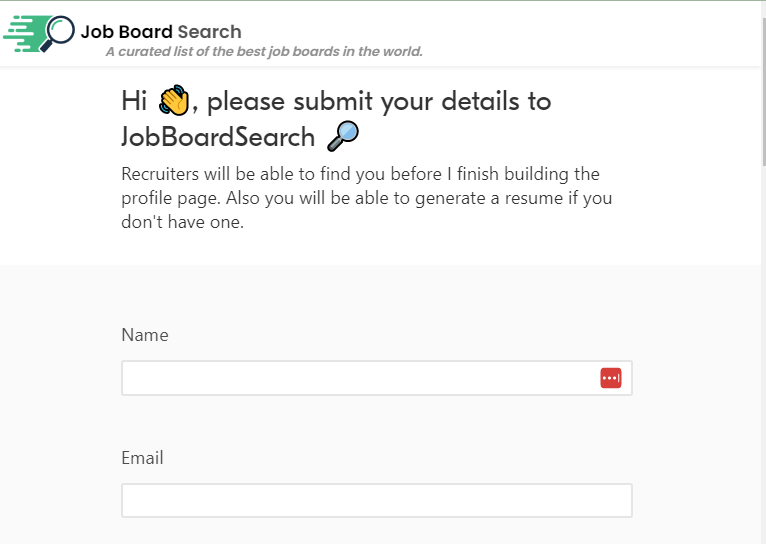Screen dimensions: 766x544
Task: Click the scrollbar track below the thumb
Action: tap(762, 350)
